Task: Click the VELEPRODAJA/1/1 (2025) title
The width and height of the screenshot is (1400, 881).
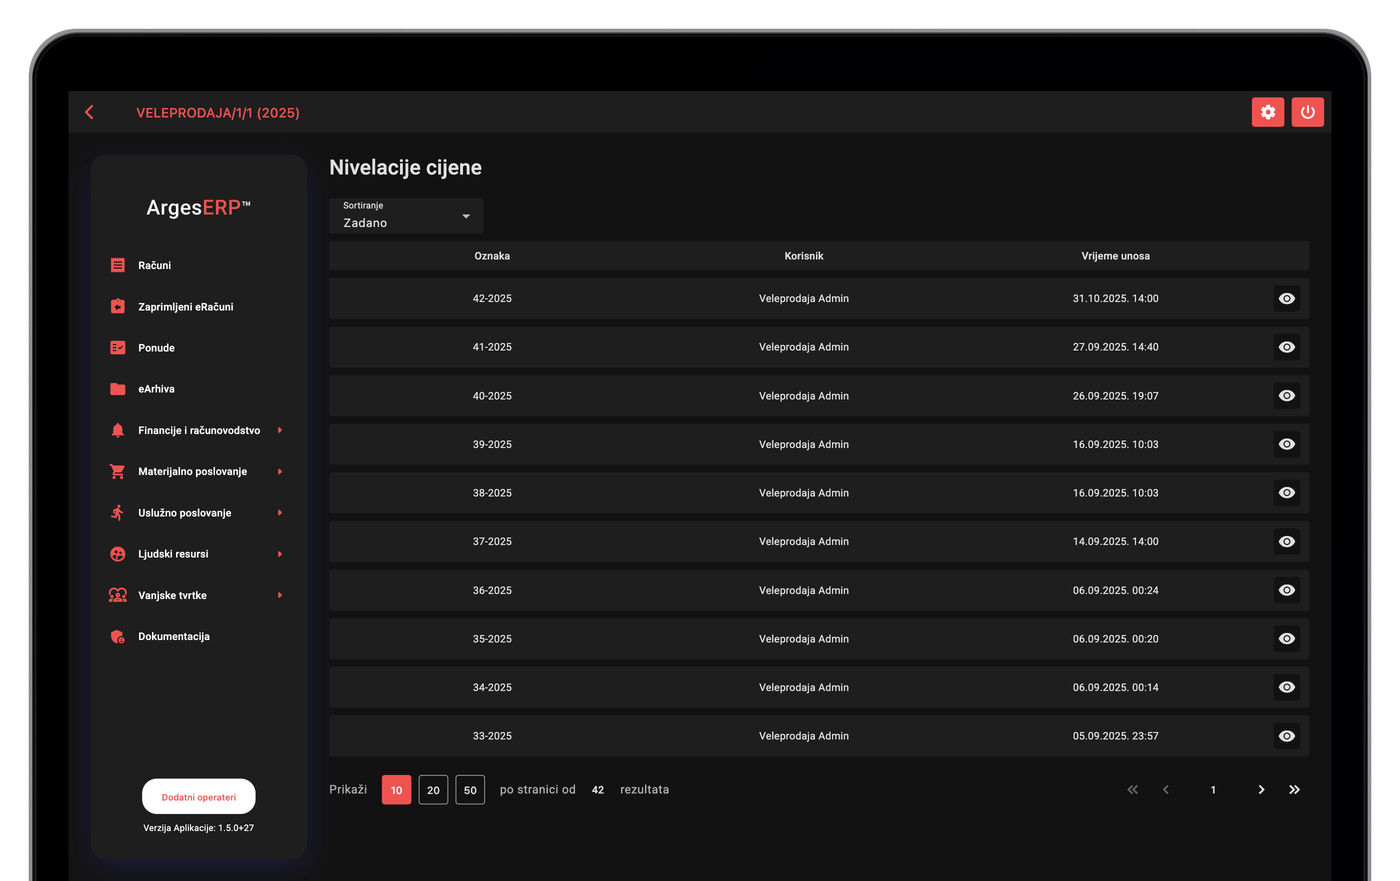Action: (x=218, y=113)
